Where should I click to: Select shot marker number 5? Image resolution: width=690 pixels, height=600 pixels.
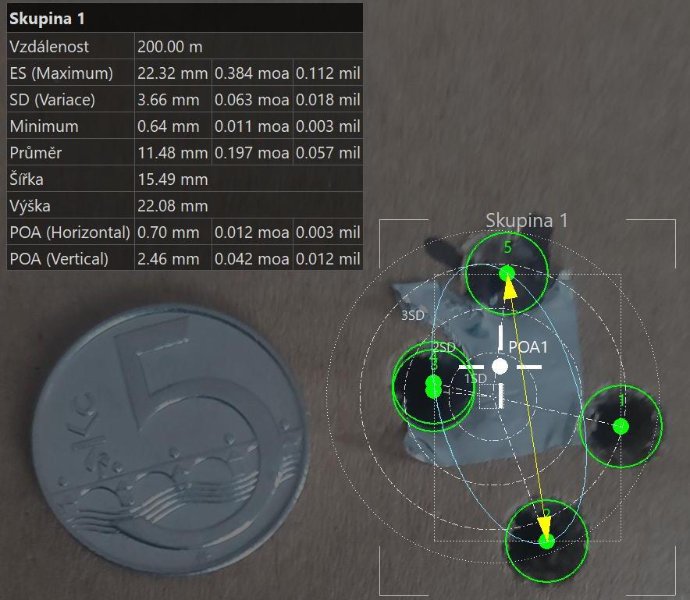coord(507,272)
